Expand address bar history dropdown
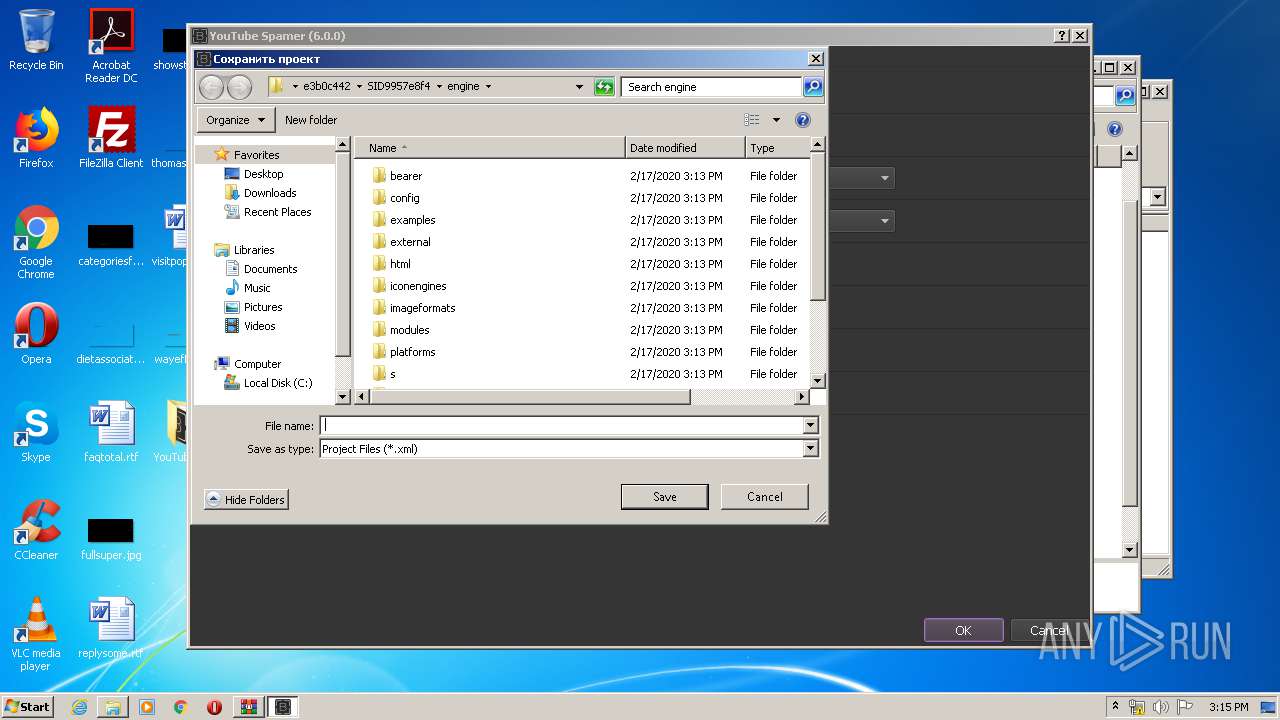Viewport: 1280px width, 720px height. point(579,87)
